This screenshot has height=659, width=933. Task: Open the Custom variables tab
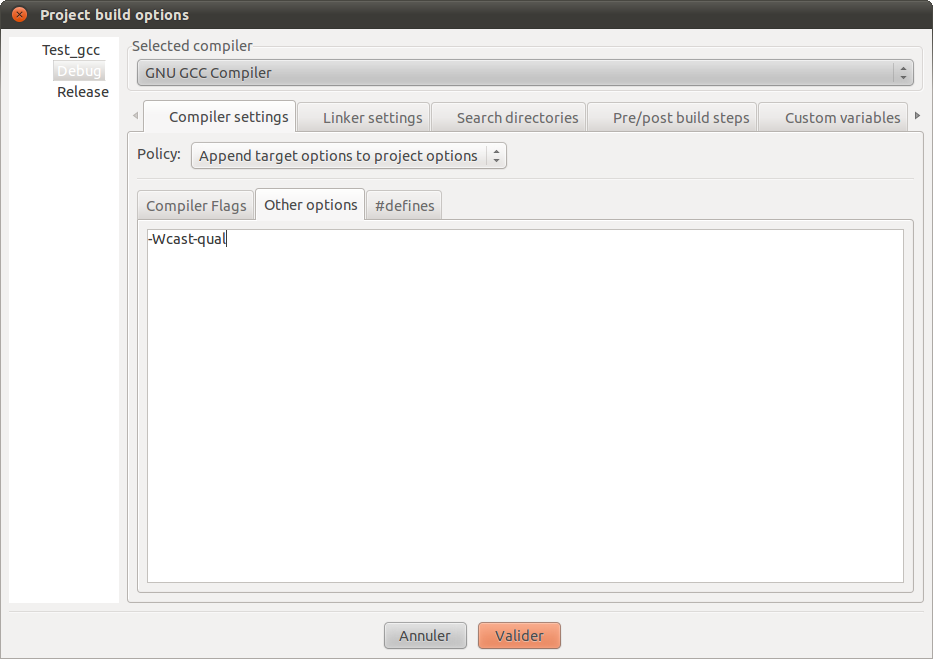834,117
